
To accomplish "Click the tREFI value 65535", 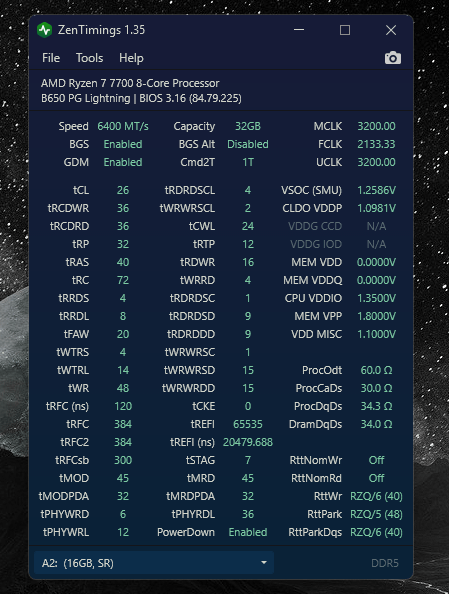I will pyautogui.click(x=247, y=424).
